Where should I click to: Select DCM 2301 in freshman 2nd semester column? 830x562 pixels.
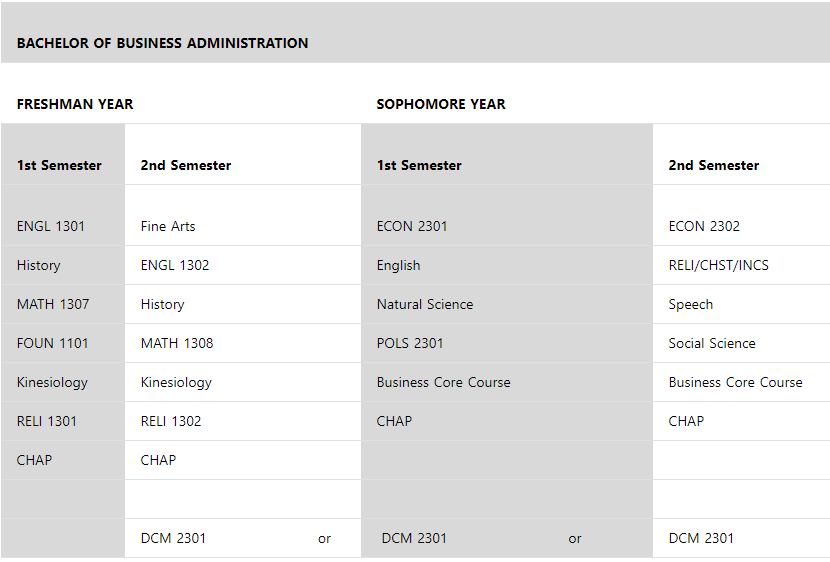point(173,538)
